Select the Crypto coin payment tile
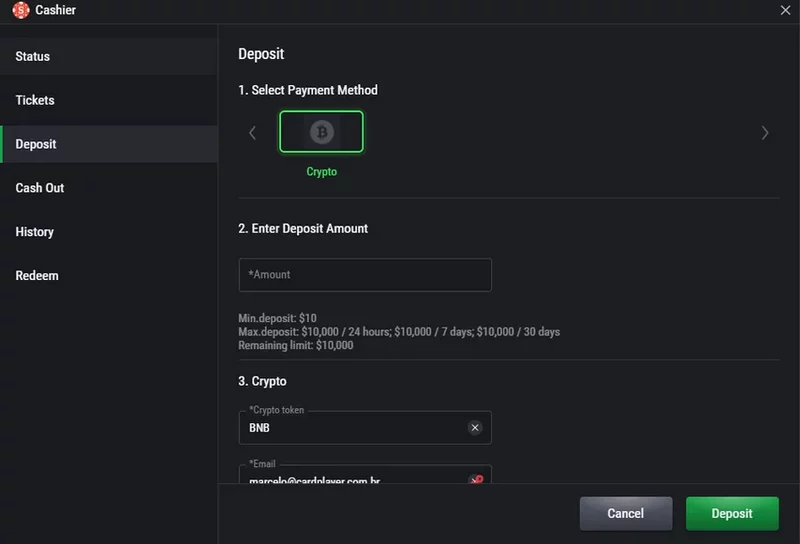The image size is (800, 544). pyautogui.click(x=321, y=131)
